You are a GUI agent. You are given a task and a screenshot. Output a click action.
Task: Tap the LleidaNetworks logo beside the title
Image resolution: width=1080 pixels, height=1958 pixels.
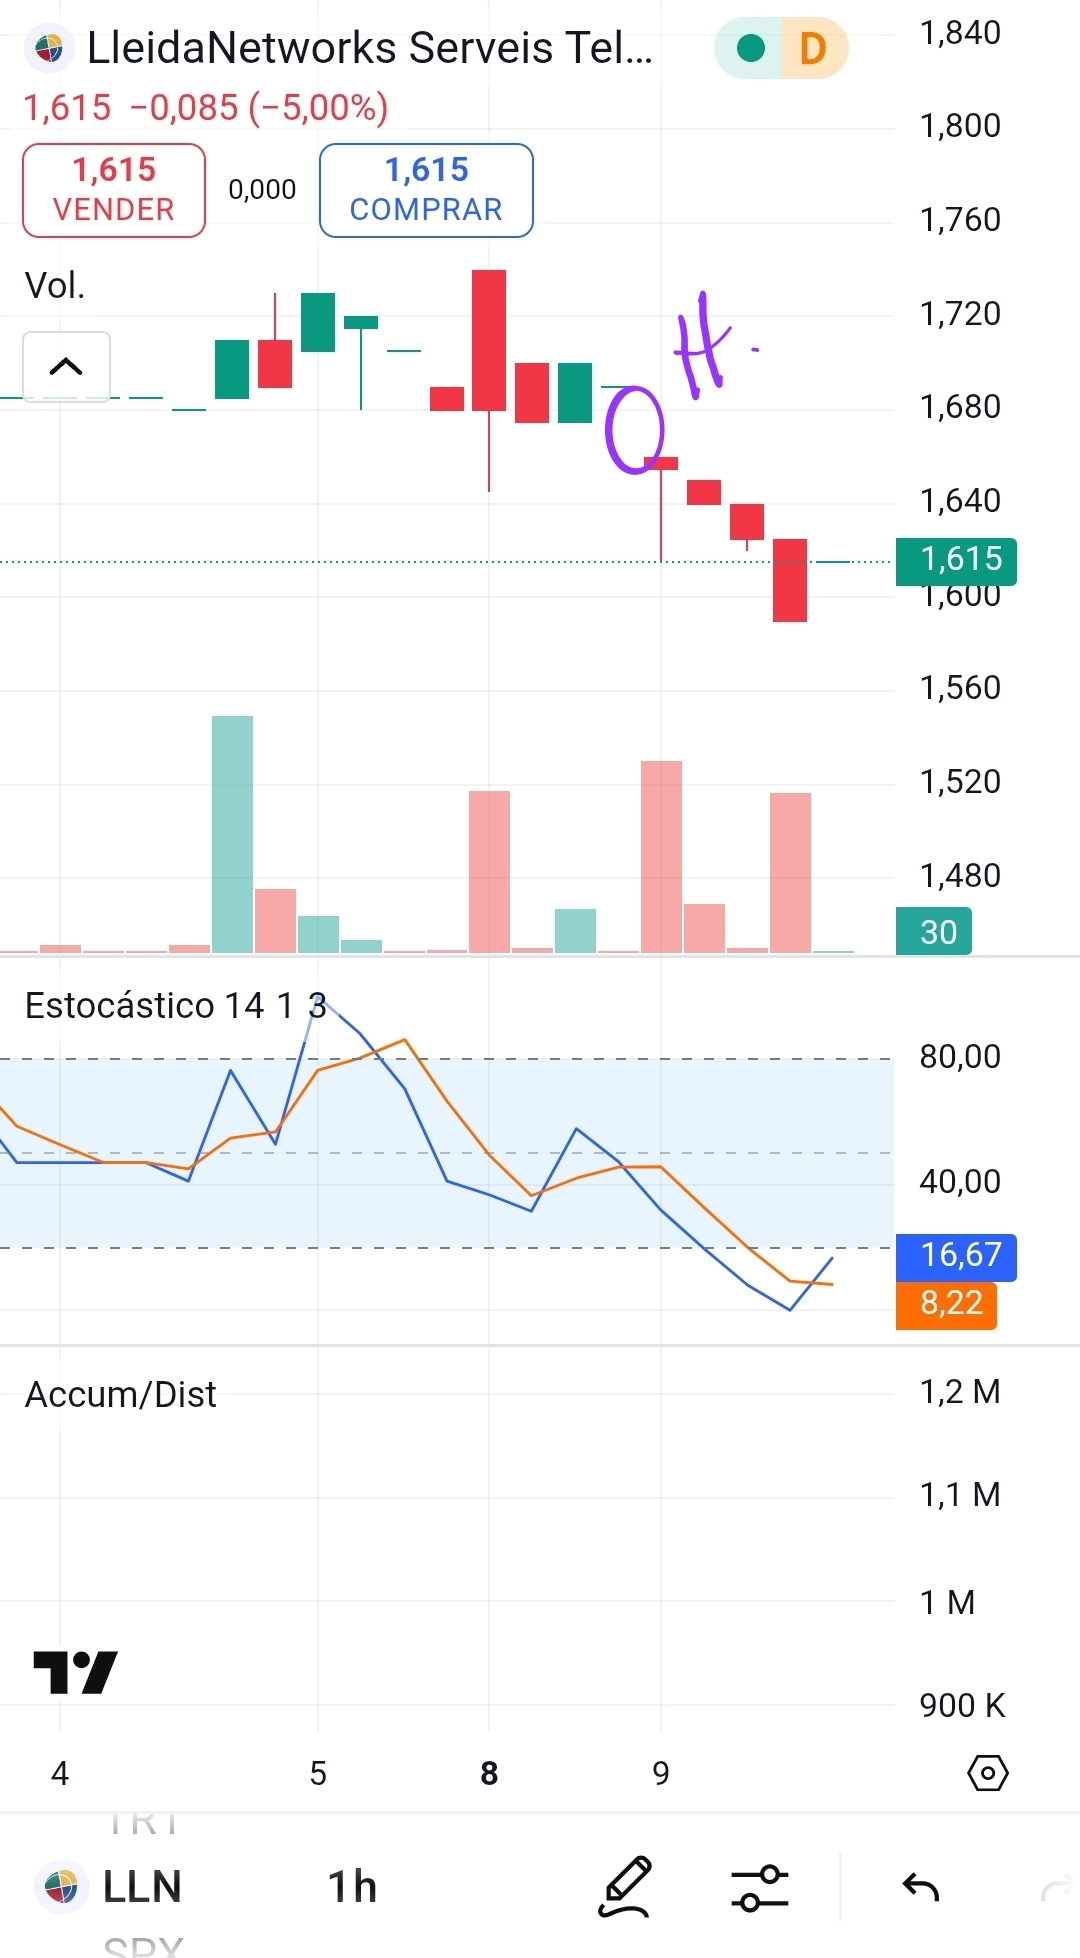pyautogui.click(x=49, y=48)
